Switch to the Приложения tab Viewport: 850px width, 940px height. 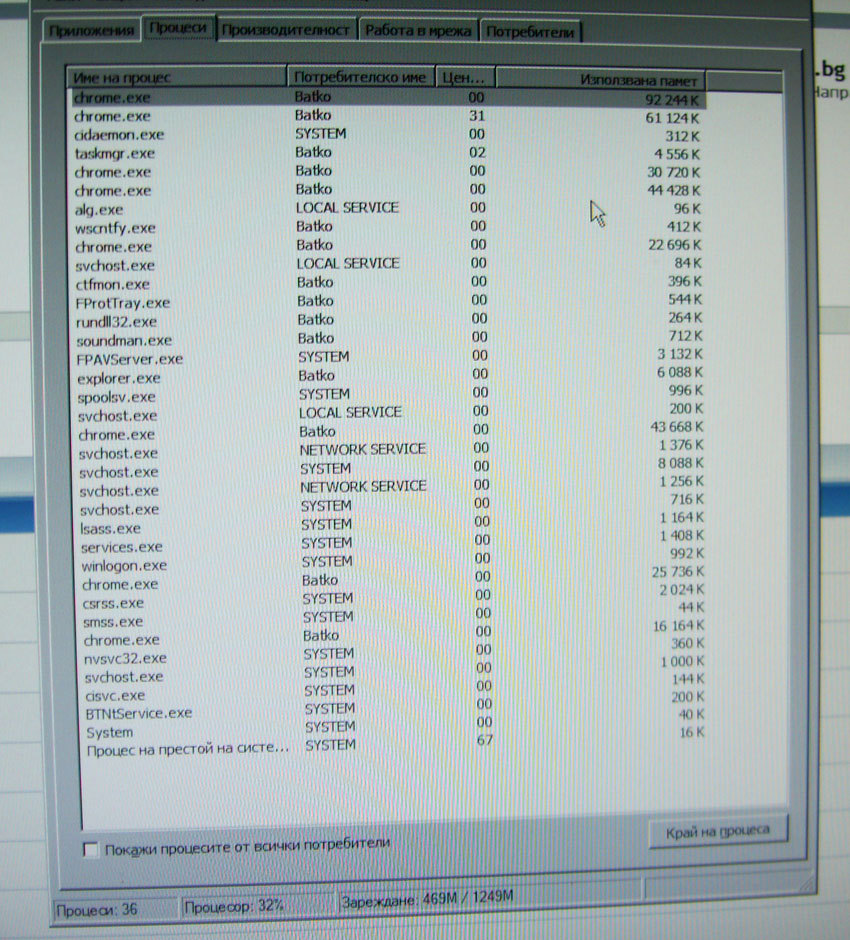[90, 30]
